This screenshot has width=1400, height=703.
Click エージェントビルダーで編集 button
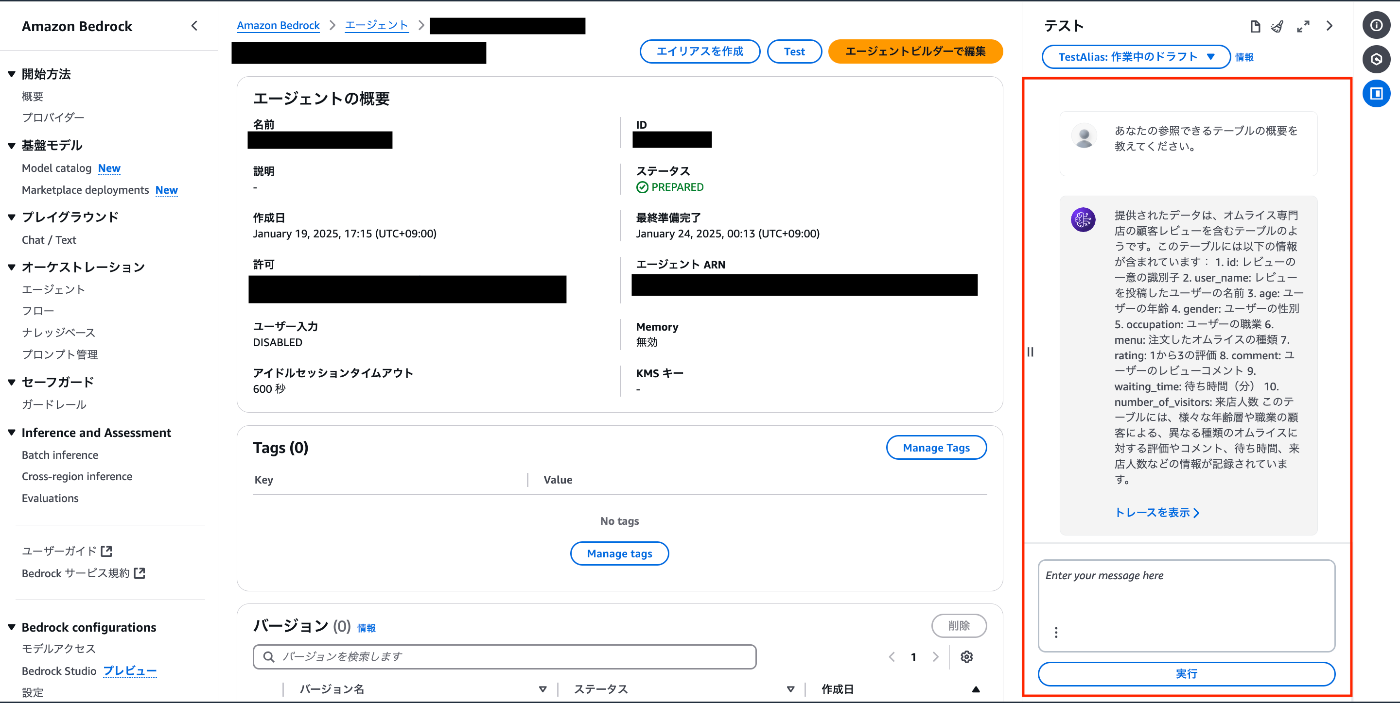tap(916, 52)
